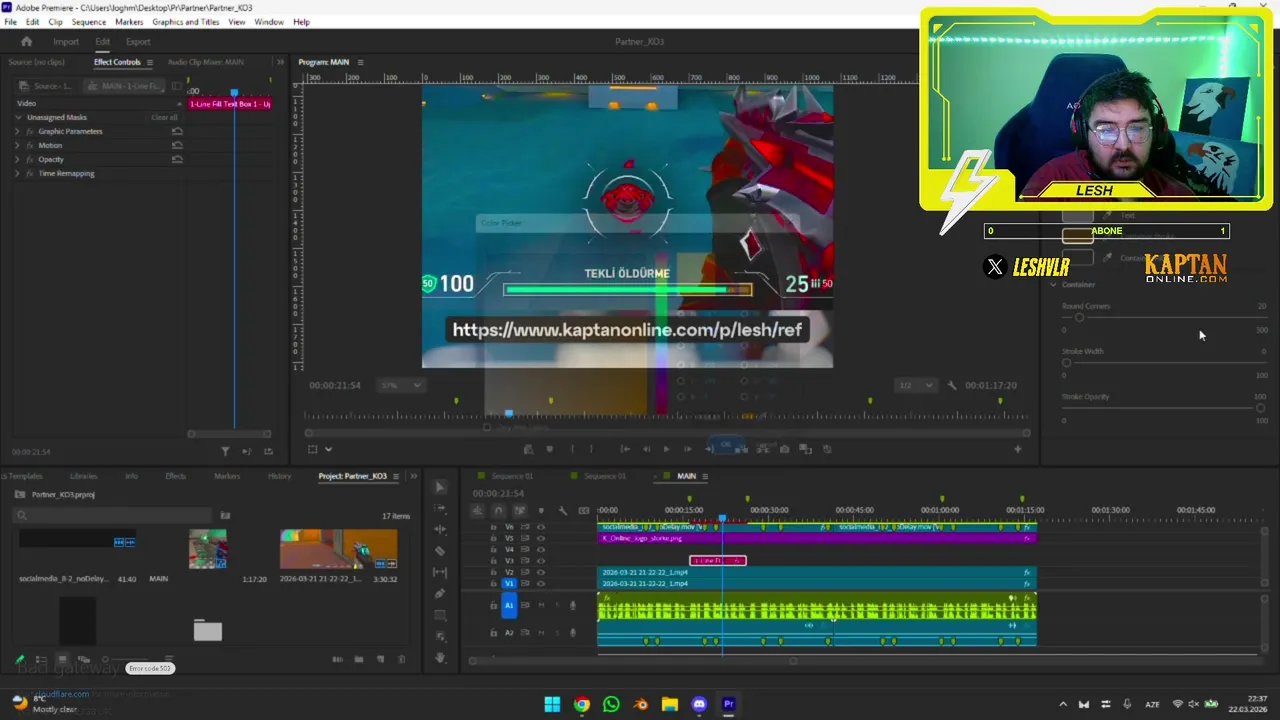
Task: Open Program monitor settings wrench
Action: (952, 385)
